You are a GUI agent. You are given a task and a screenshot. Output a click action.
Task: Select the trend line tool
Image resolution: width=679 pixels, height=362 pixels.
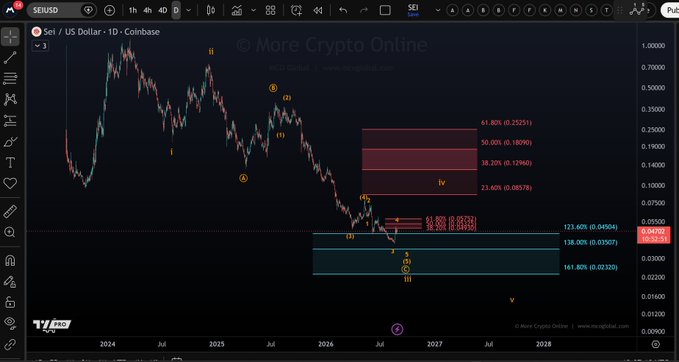[x=10, y=58]
